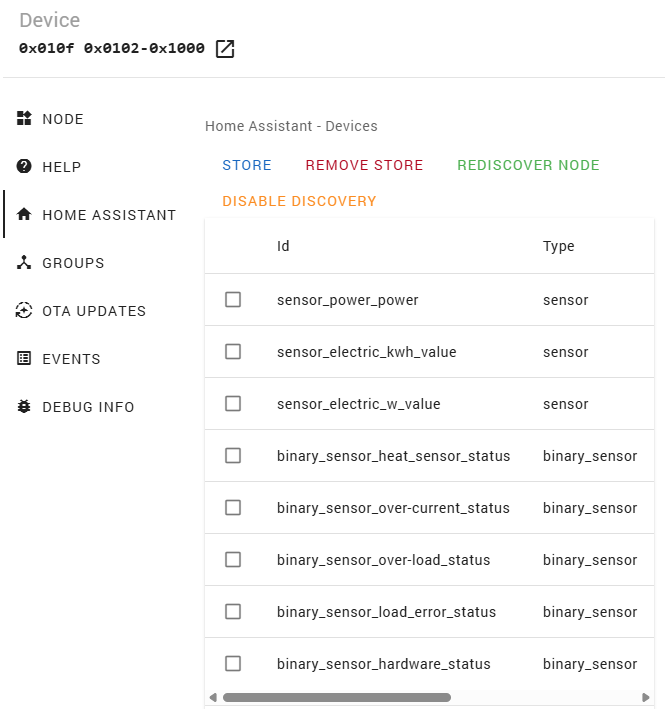
Task: Click the Node tab dashboard icon
Action: [25, 119]
